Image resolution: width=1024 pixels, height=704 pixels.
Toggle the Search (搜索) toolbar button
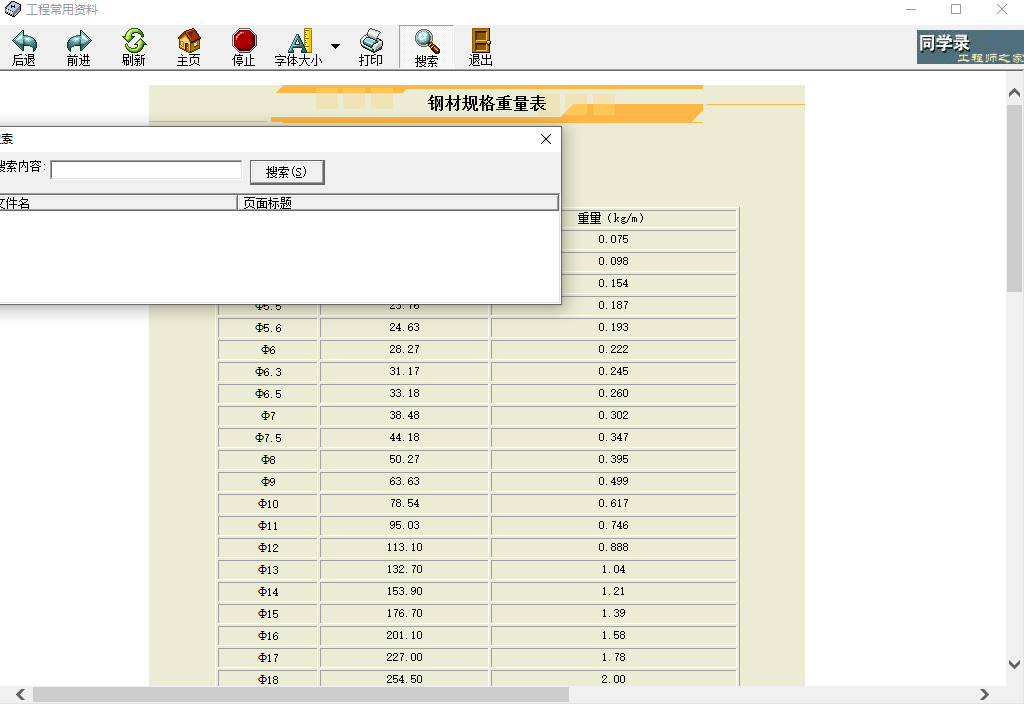click(427, 47)
